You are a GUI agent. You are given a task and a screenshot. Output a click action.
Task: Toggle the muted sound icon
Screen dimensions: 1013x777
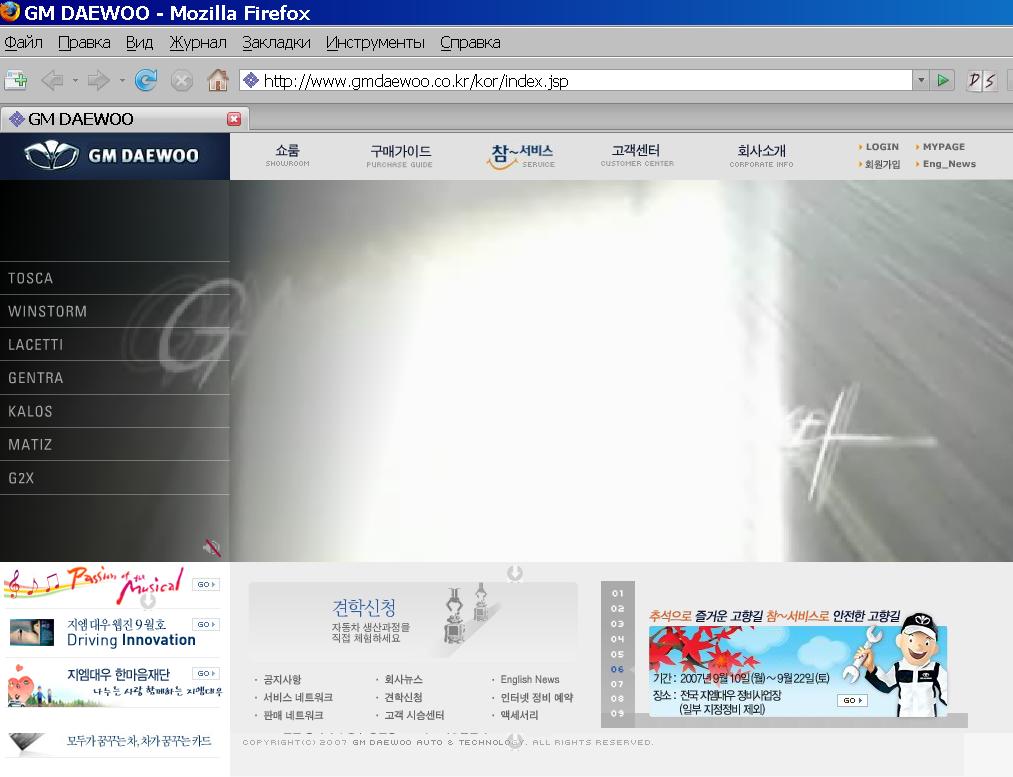pyautogui.click(x=212, y=548)
